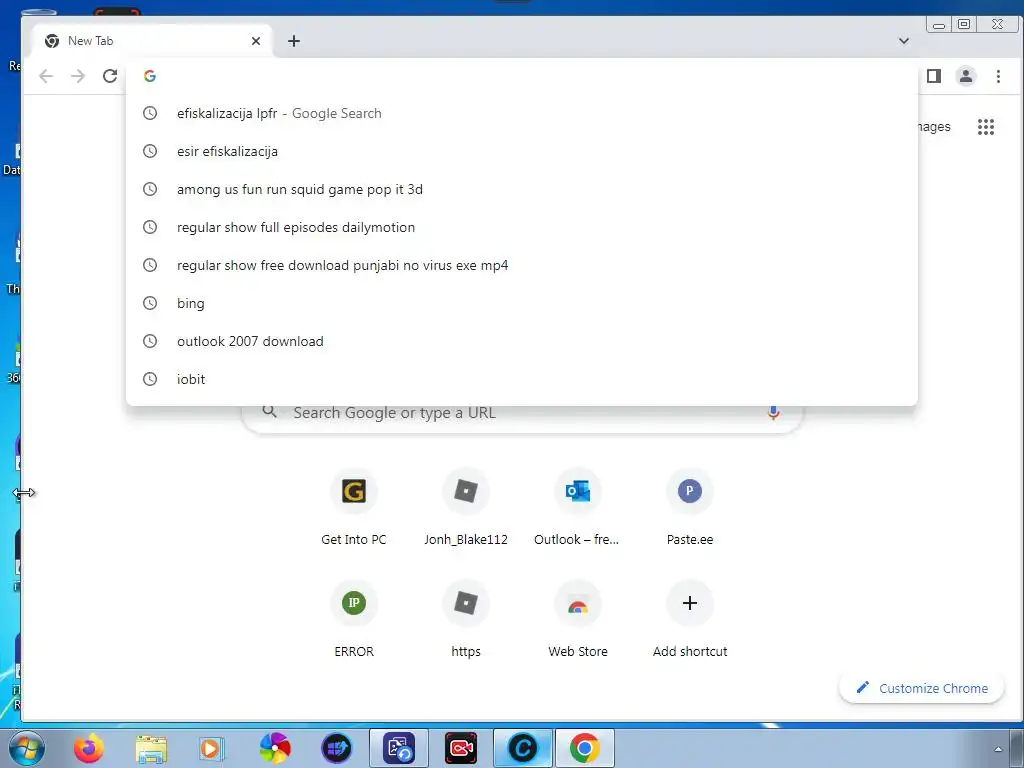Pick 'regular show free download punjabi' suggestion
The width and height of the screenshot is (1024, 768).
[522, 265]
